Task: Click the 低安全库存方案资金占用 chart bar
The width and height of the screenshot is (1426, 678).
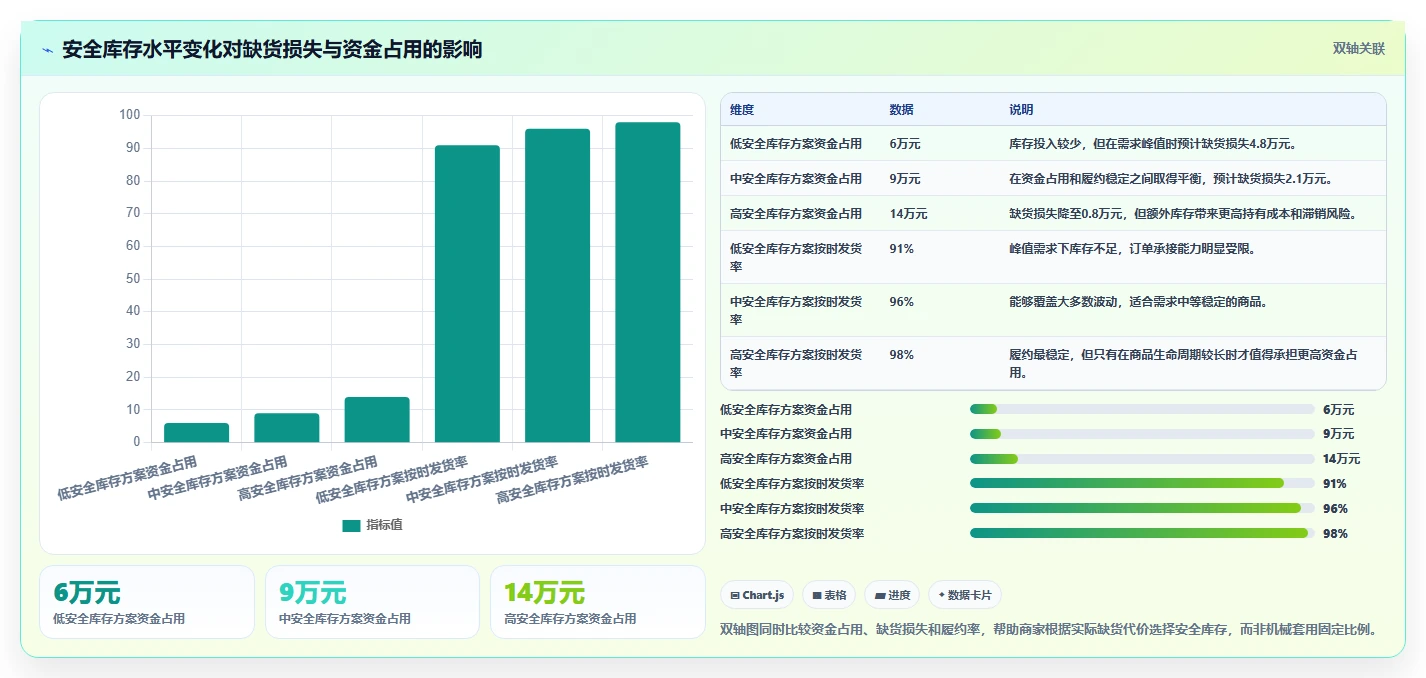Action: click(x=196, y=432)
